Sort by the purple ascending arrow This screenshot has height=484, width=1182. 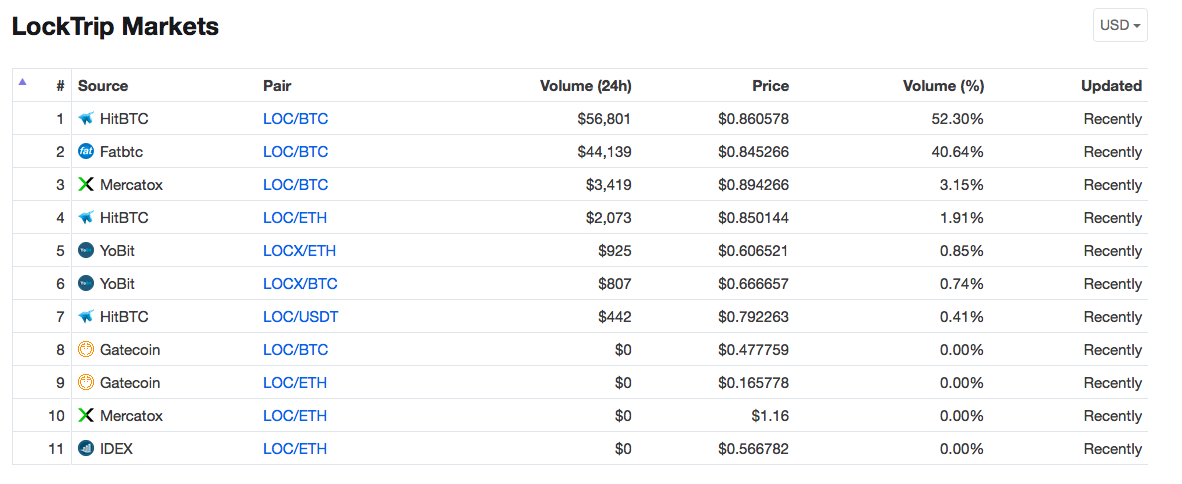(22, 81)
